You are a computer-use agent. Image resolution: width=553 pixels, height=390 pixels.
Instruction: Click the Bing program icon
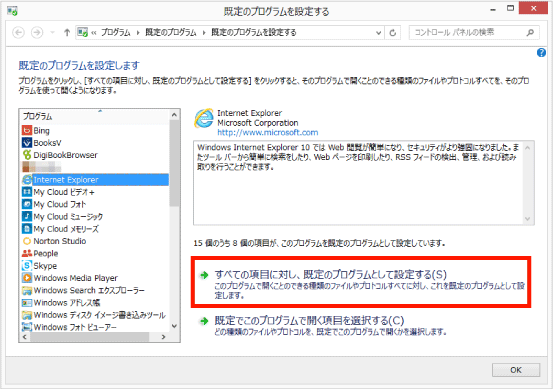pos(27,130)
